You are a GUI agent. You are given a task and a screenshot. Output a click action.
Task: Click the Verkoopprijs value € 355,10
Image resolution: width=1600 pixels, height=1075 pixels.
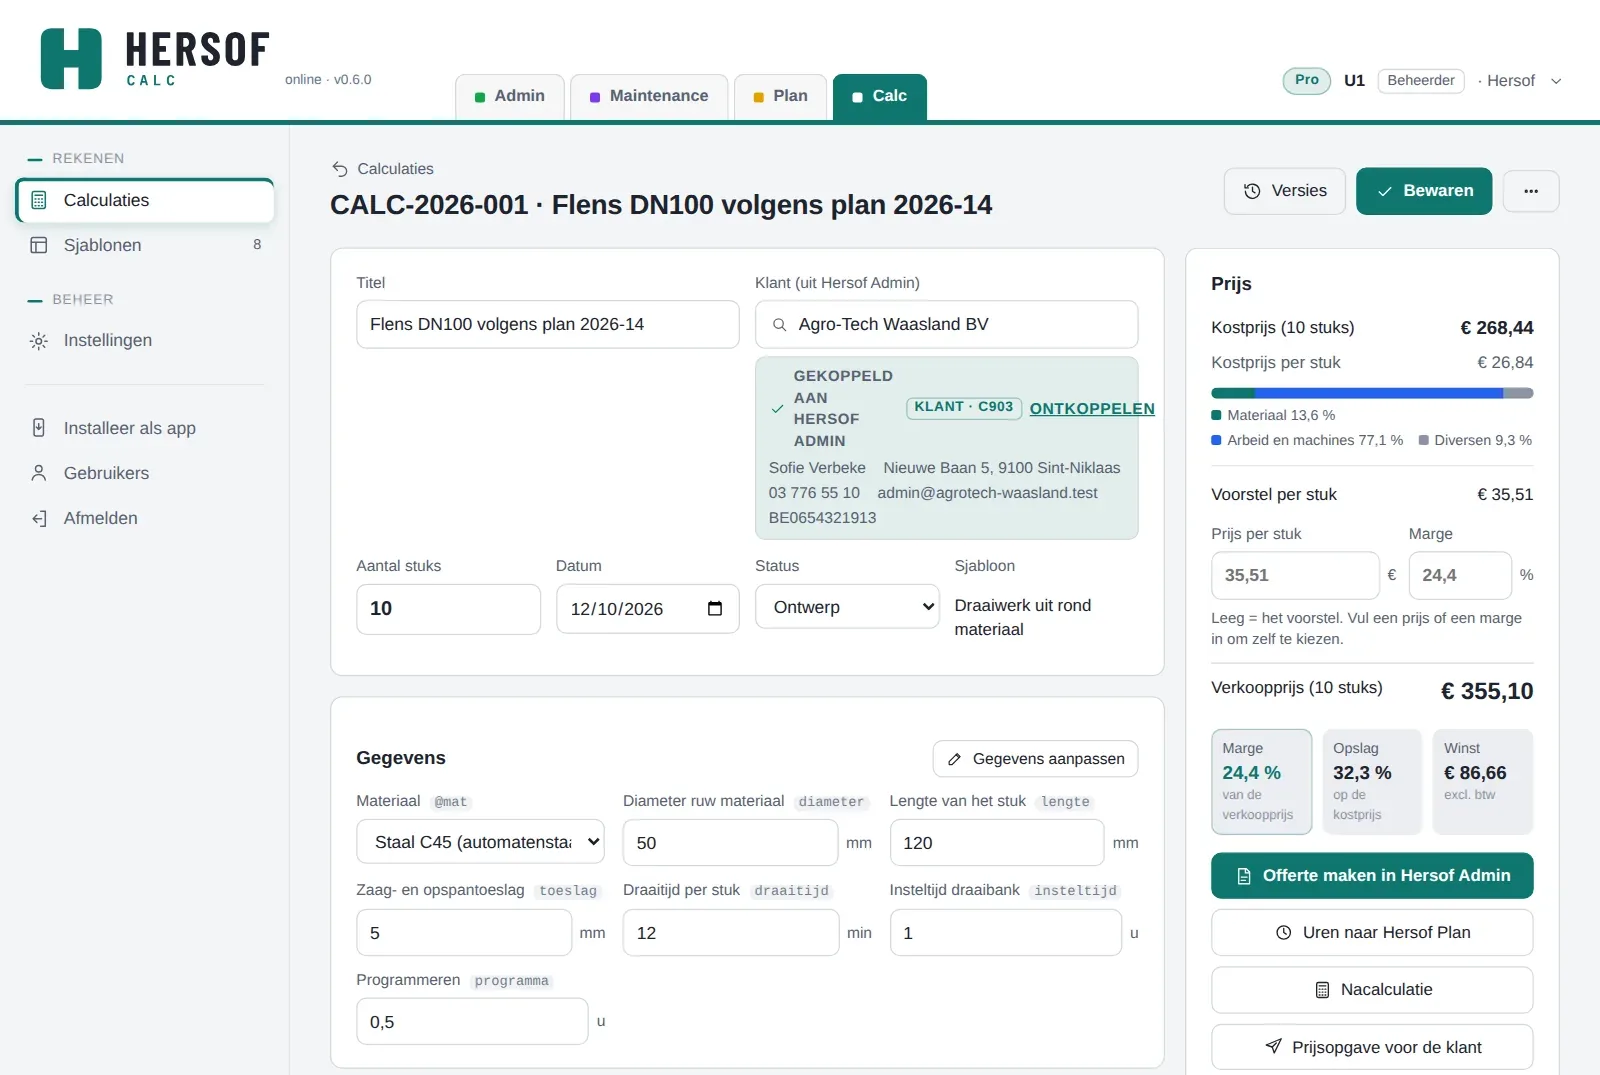pyautogui.click(x=1487, y=691)
